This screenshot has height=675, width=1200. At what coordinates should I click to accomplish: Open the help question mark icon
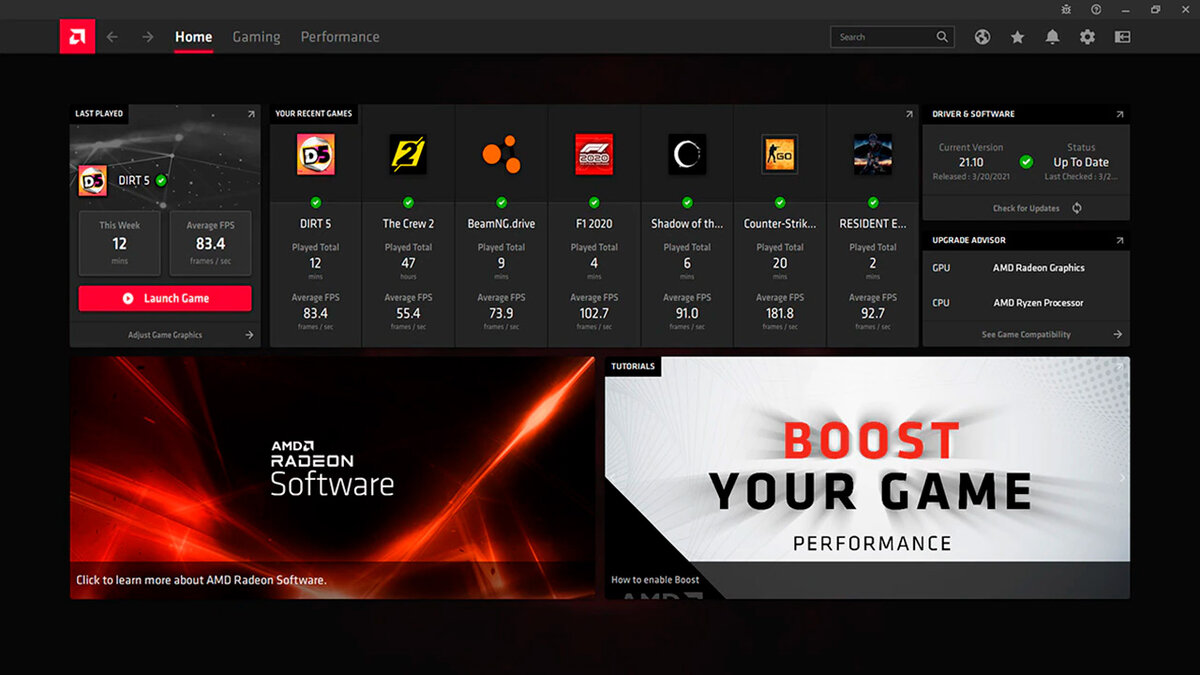click(x=1096, y=9)
